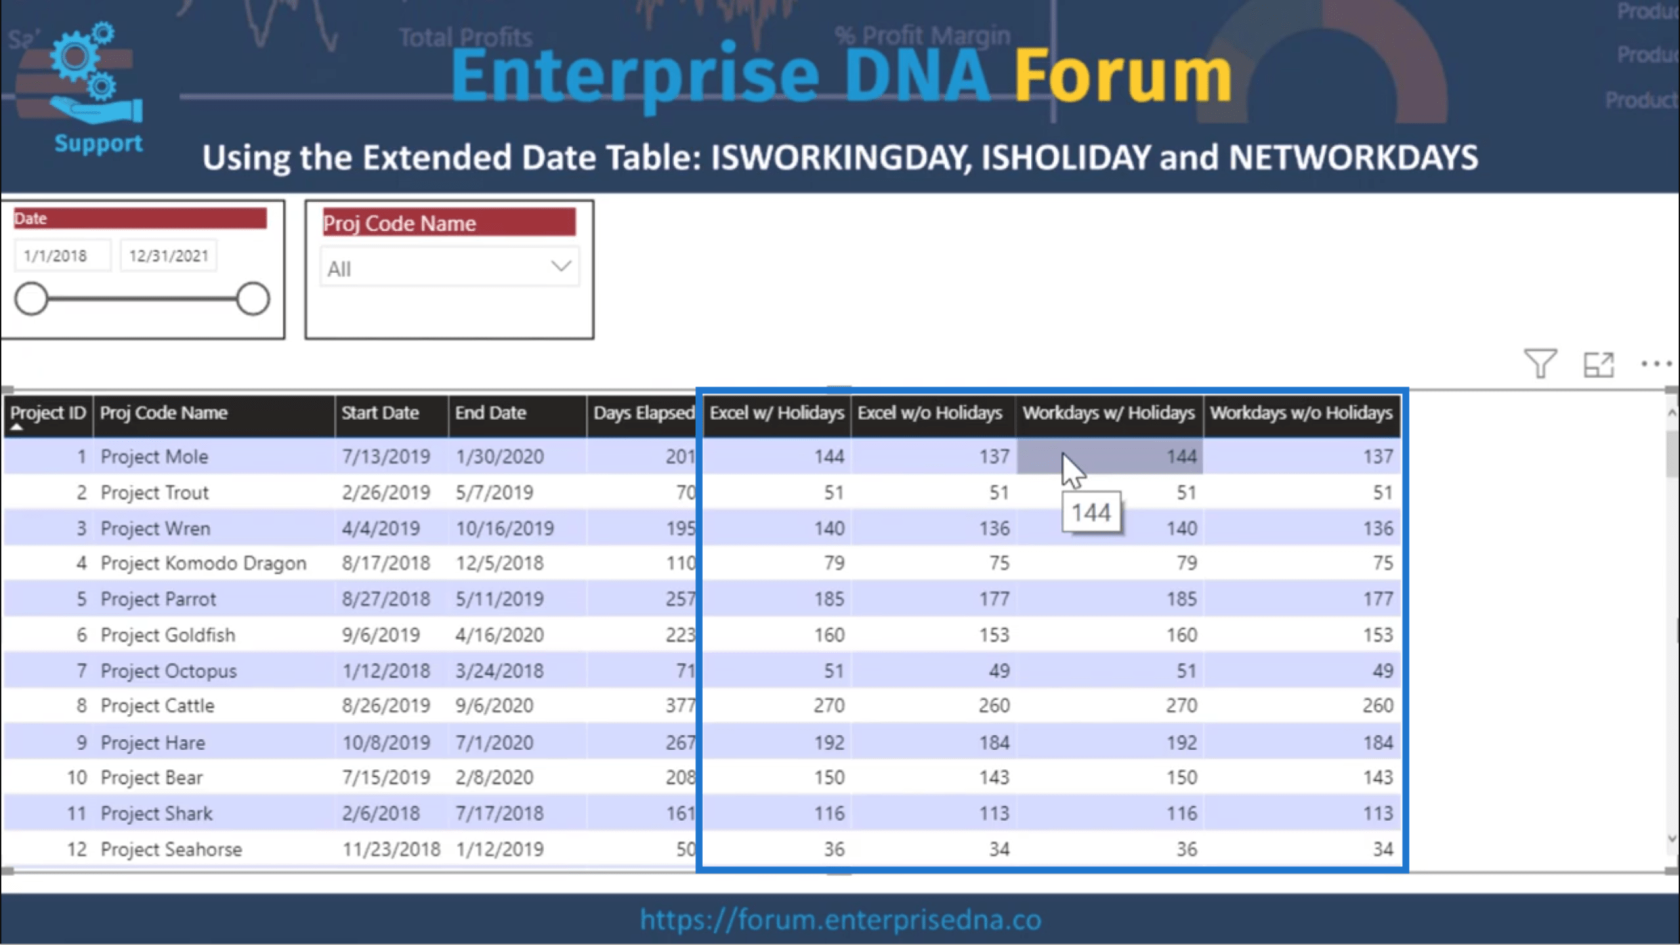Click the scrollbar up arrow
The height and width of the screenshot is (945, 1680).
click(x=1672, y=412)
